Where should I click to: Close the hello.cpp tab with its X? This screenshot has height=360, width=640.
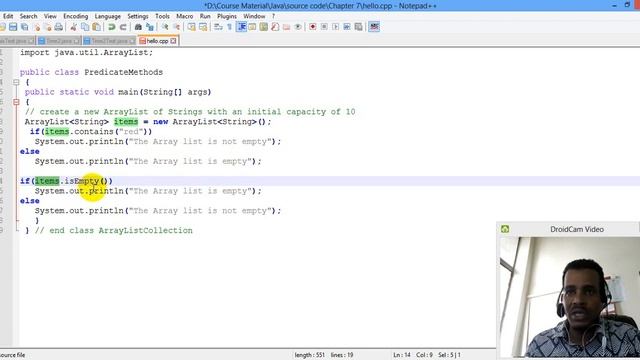click(173, 41)
